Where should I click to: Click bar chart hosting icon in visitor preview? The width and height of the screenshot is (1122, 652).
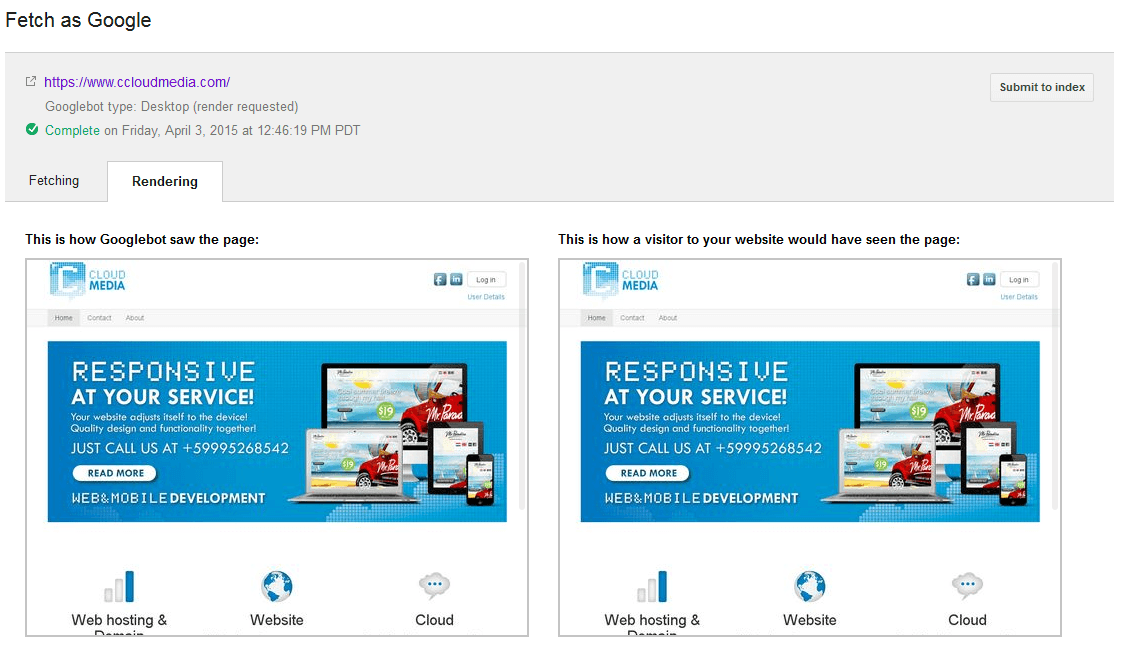652,587
